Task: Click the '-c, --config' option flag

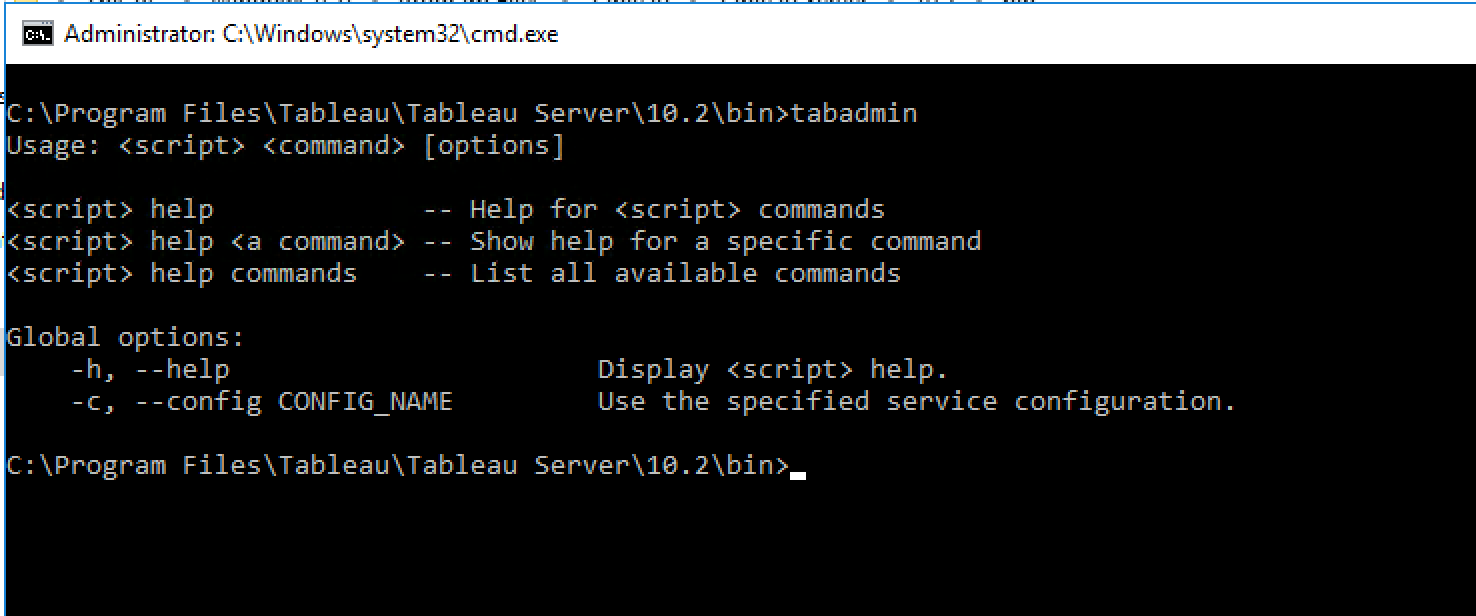Action: [166, 402]
